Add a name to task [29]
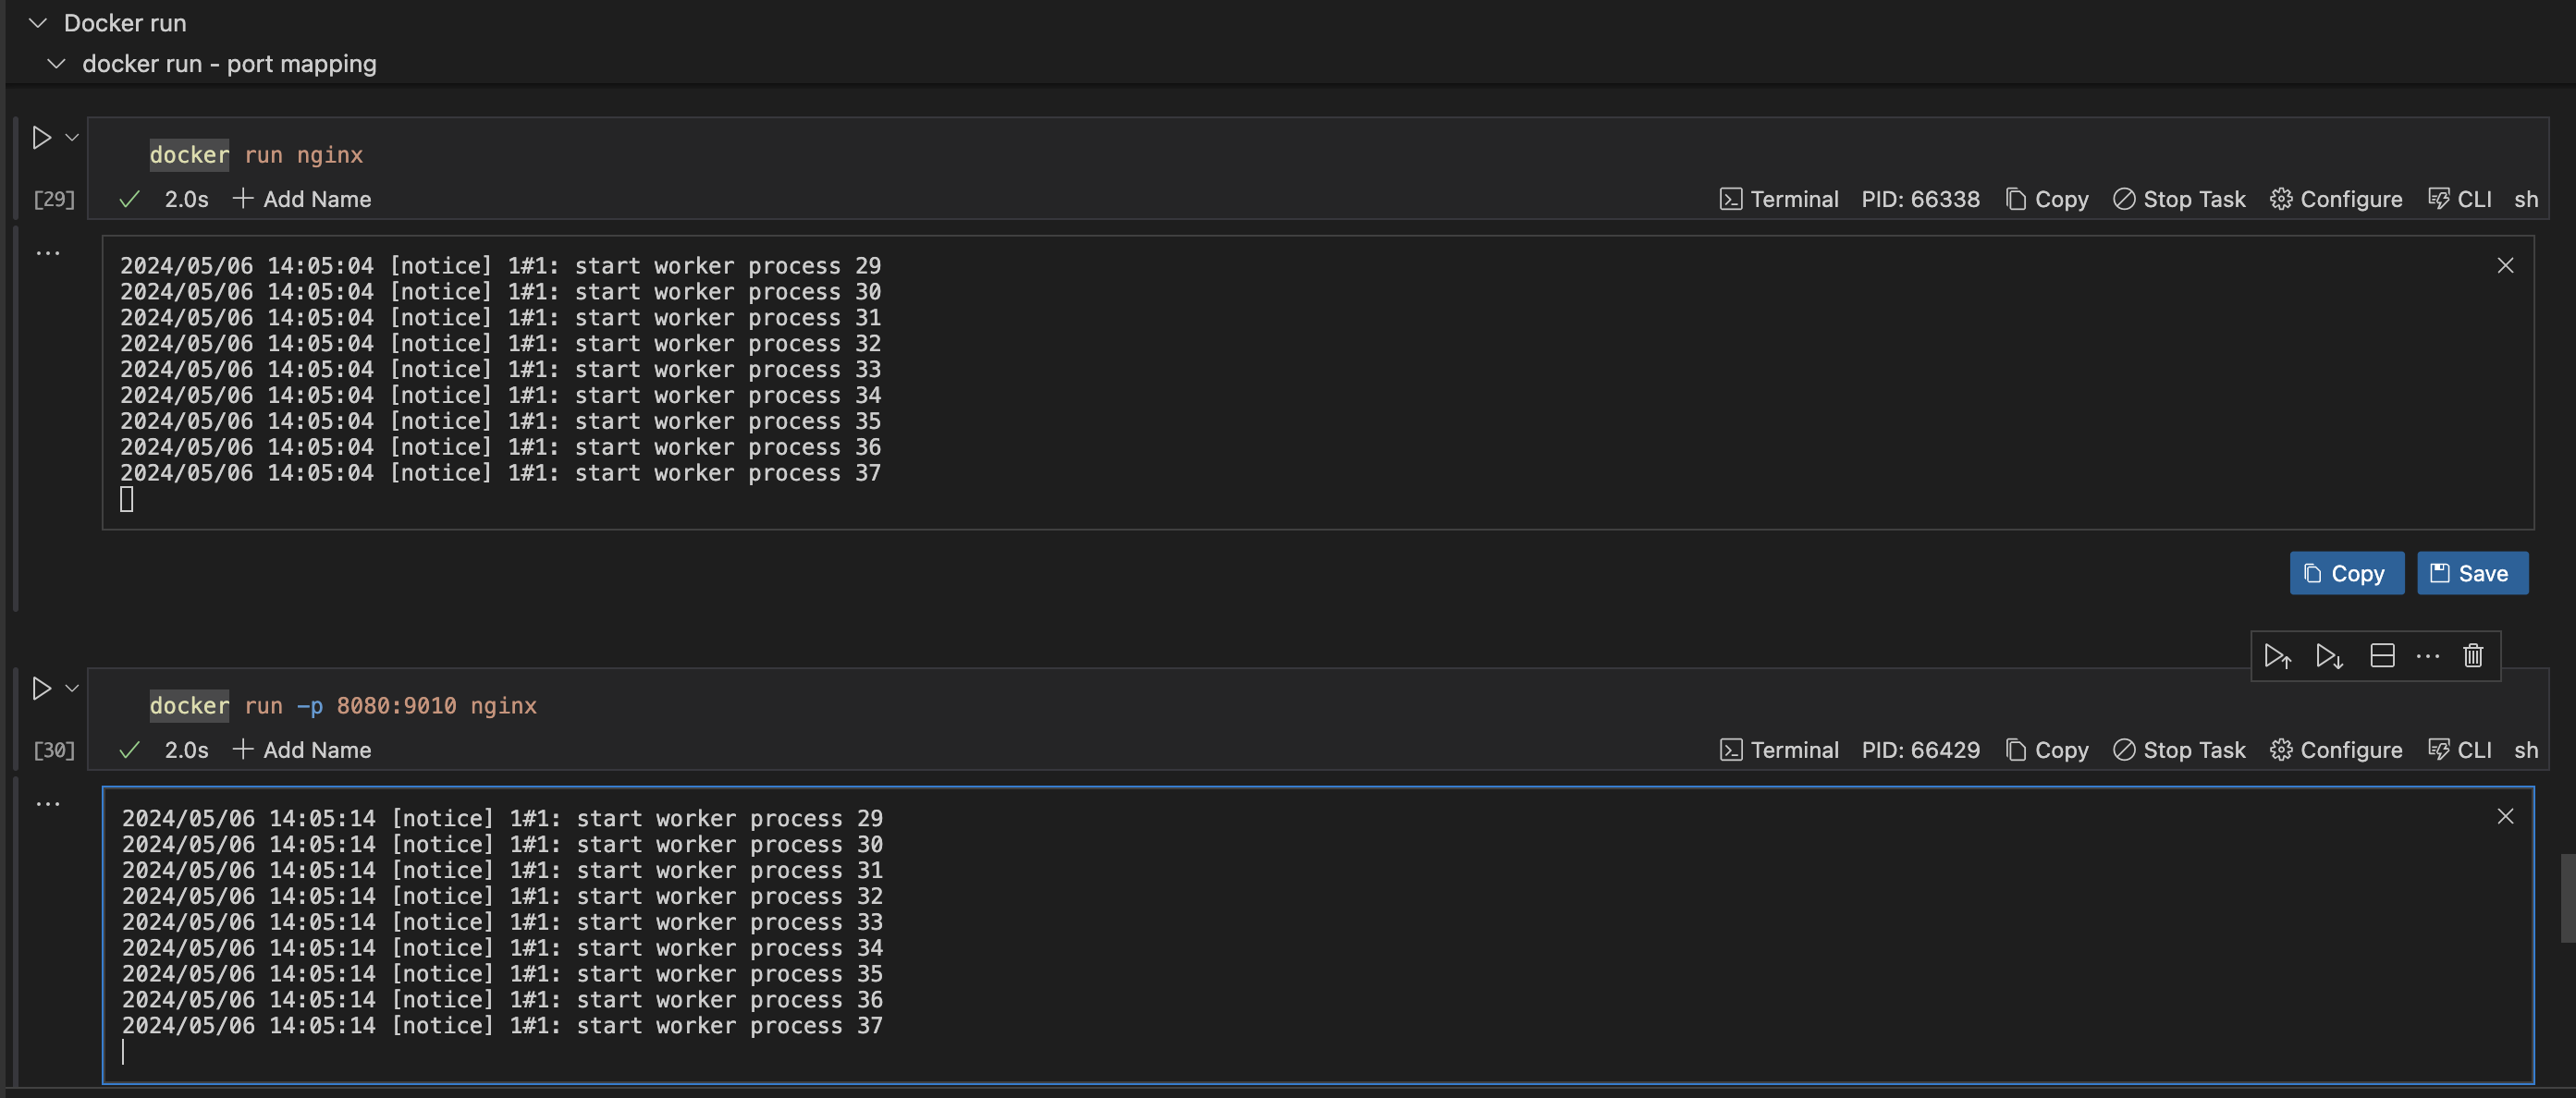Screen dimensions: 2576x1098 click(x=301, y=199)
